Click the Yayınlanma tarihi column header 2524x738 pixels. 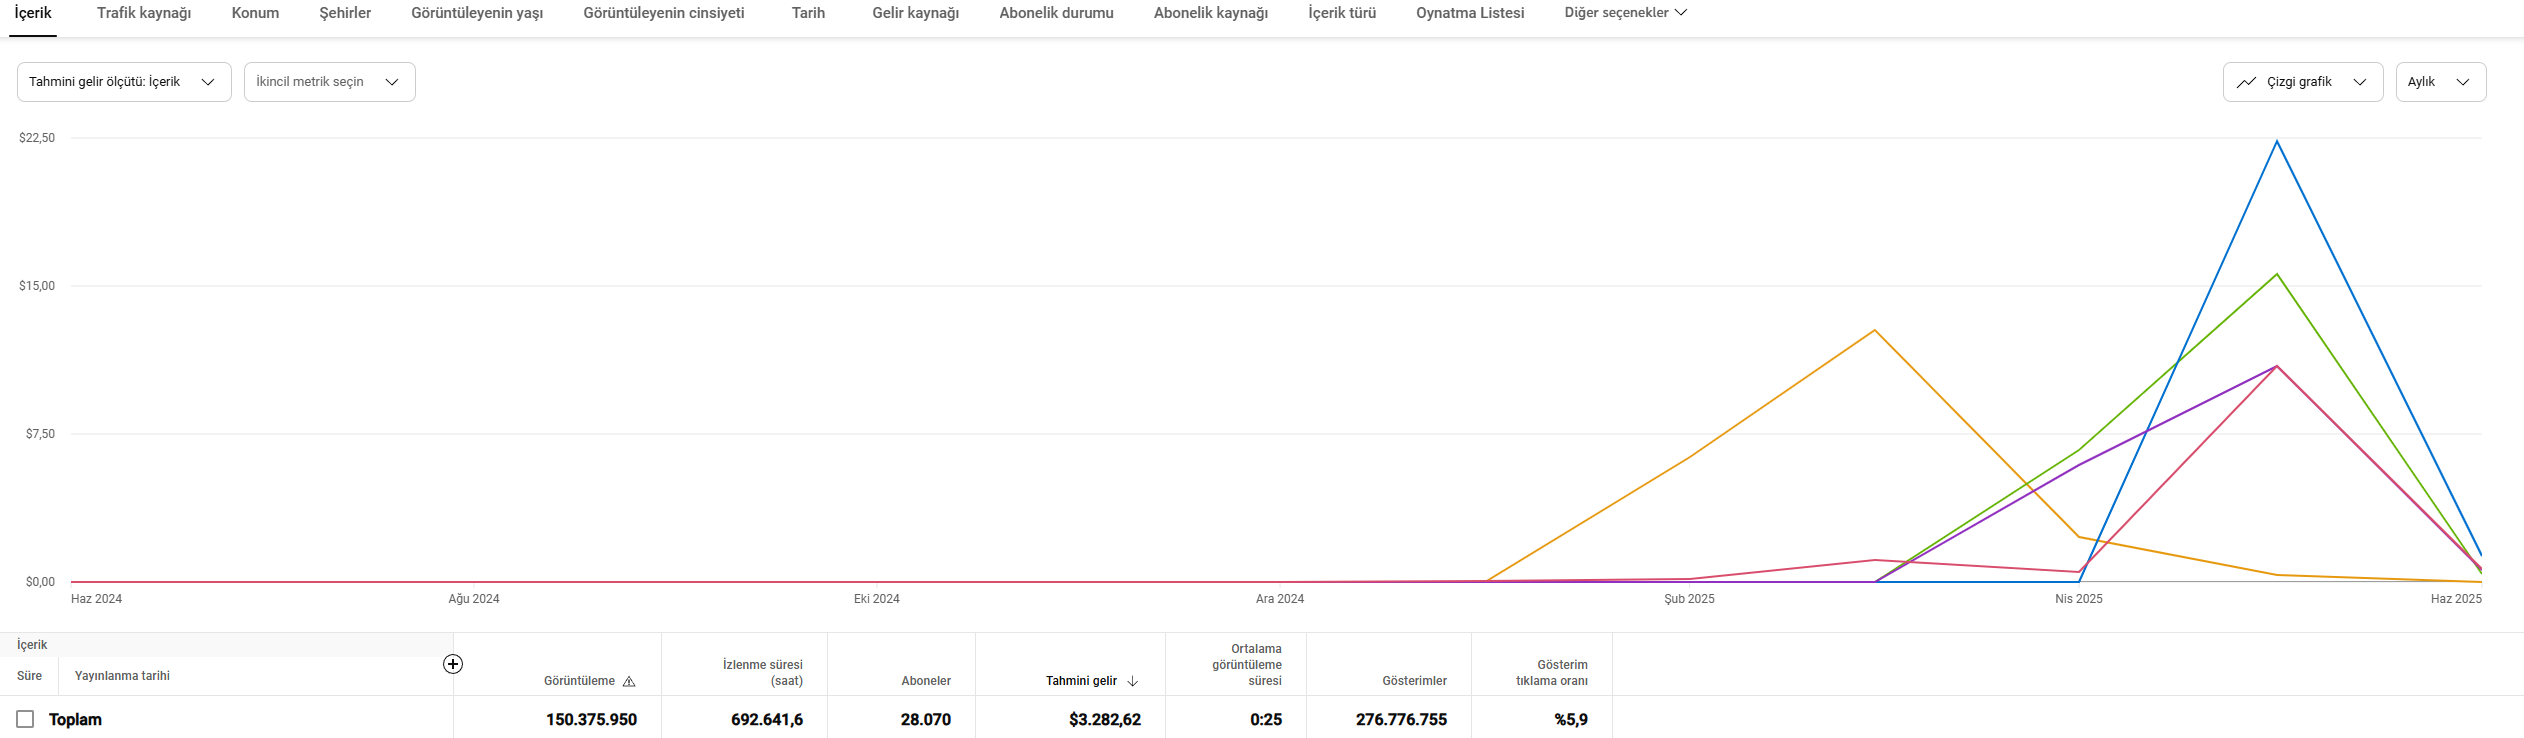[122, 676]
